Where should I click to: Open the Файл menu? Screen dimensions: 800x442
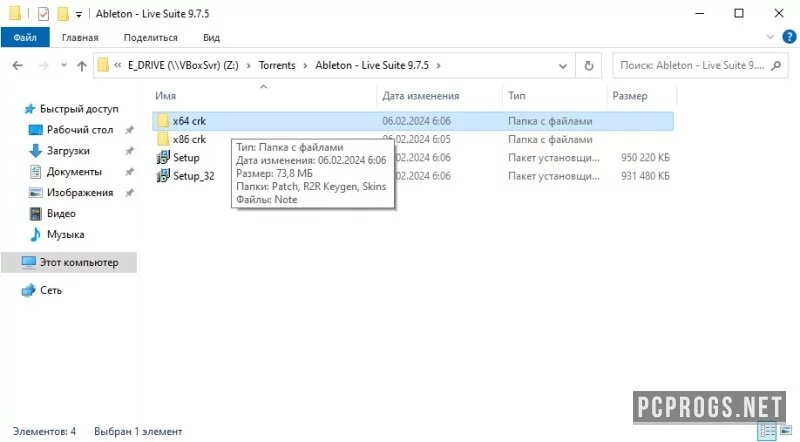pos(25,37)
